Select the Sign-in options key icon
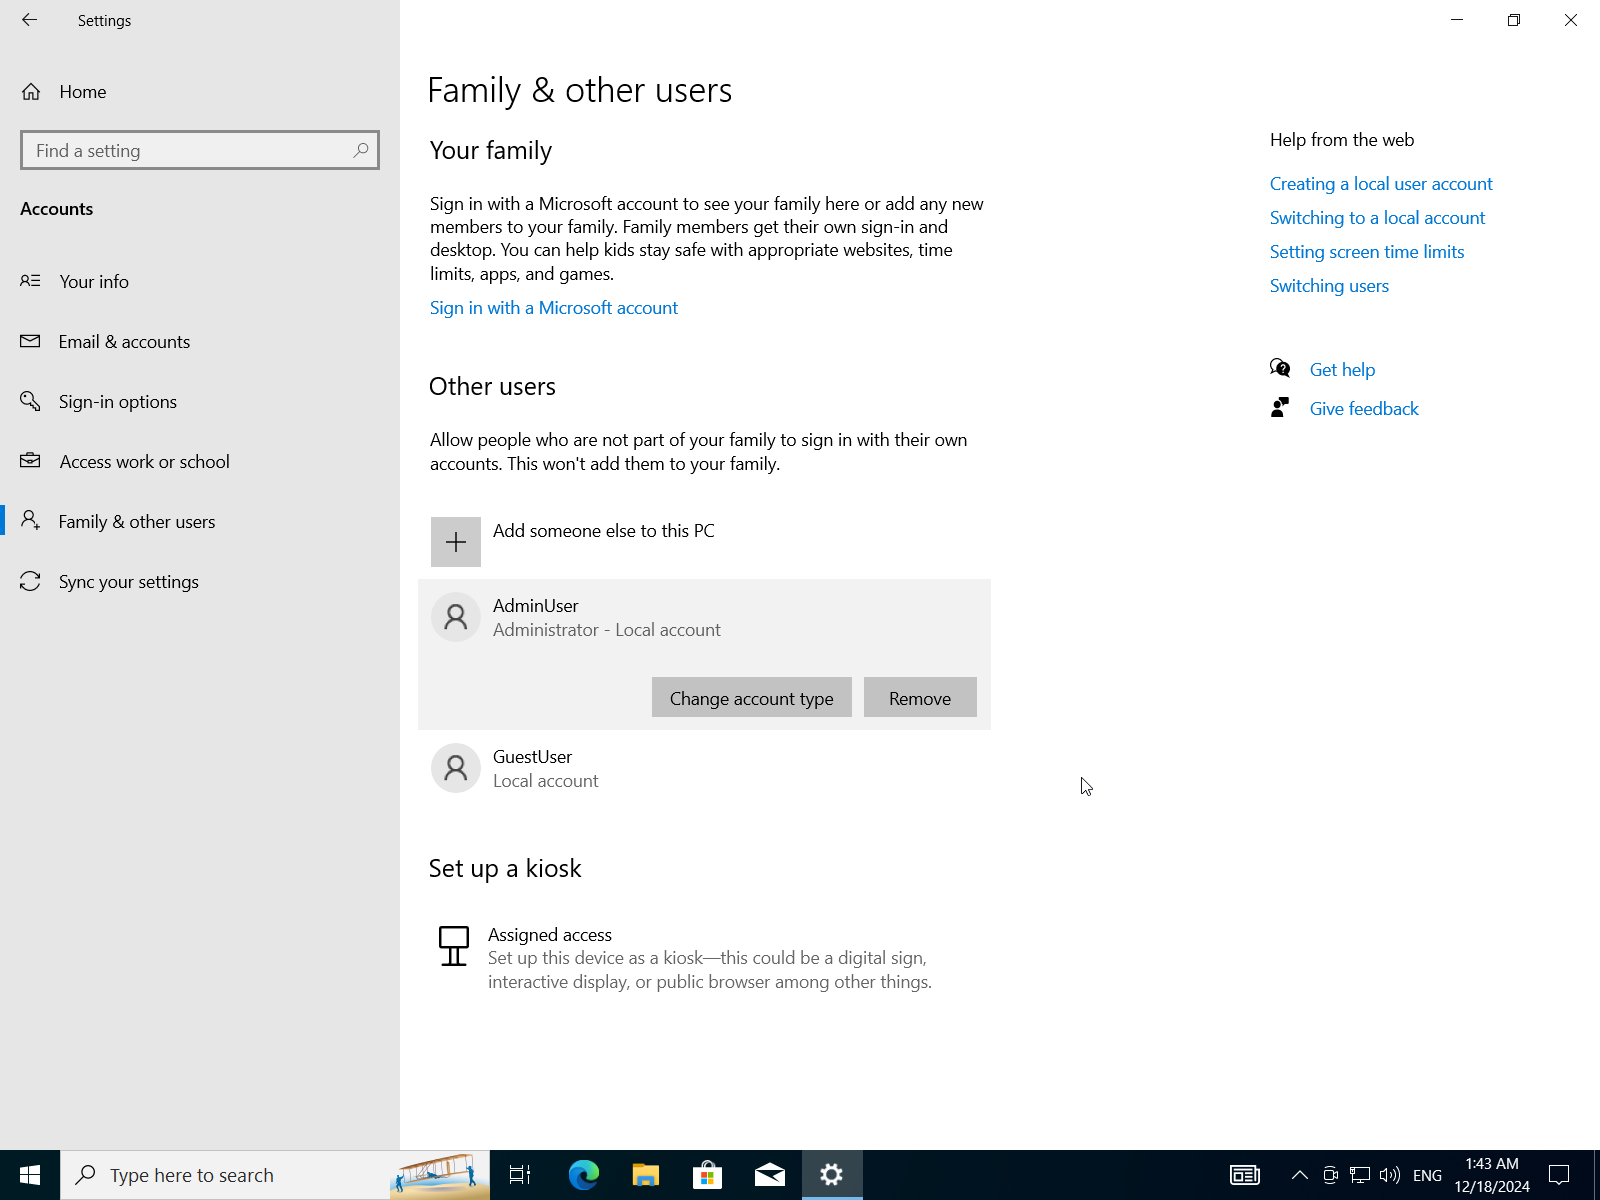Viewport: 1600px width, 1200px height. [31, 401]
